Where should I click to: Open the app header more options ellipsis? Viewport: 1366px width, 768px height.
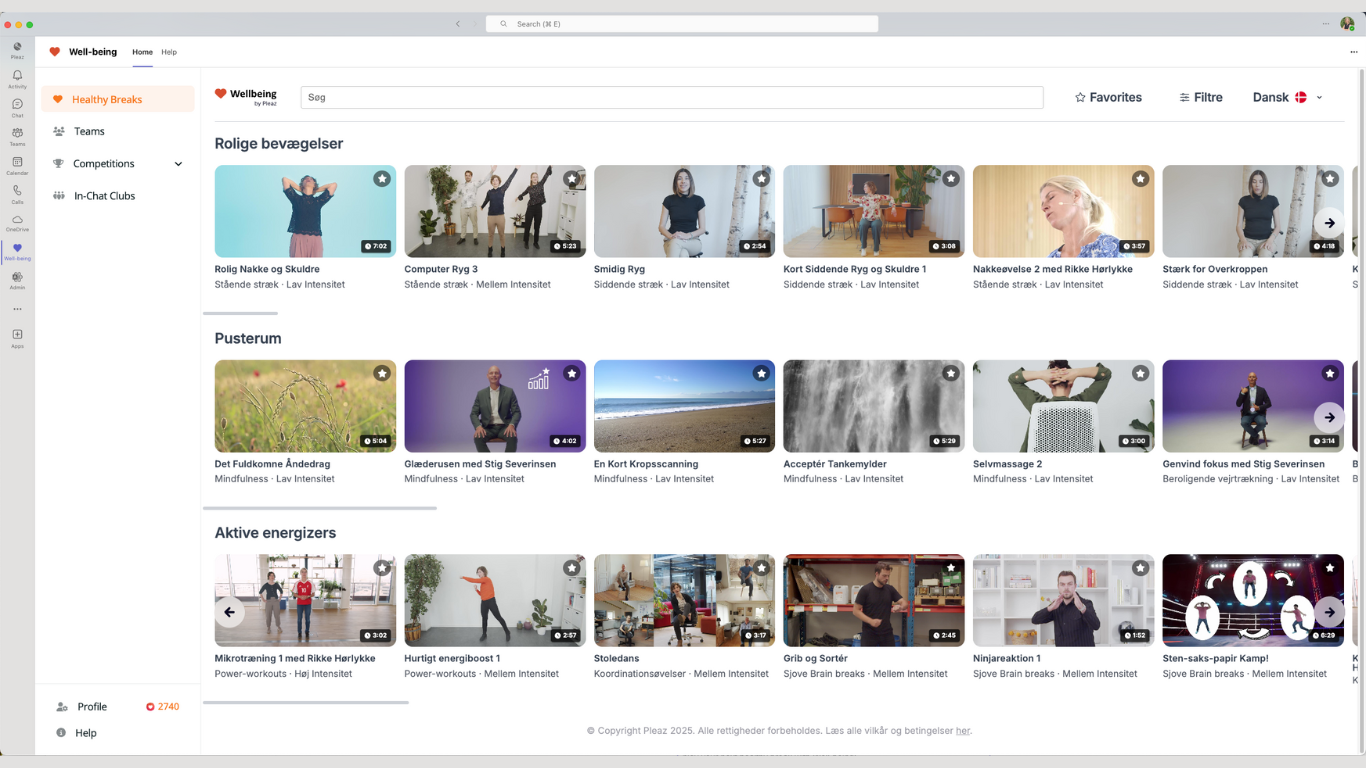click(x=1354, y=52)
